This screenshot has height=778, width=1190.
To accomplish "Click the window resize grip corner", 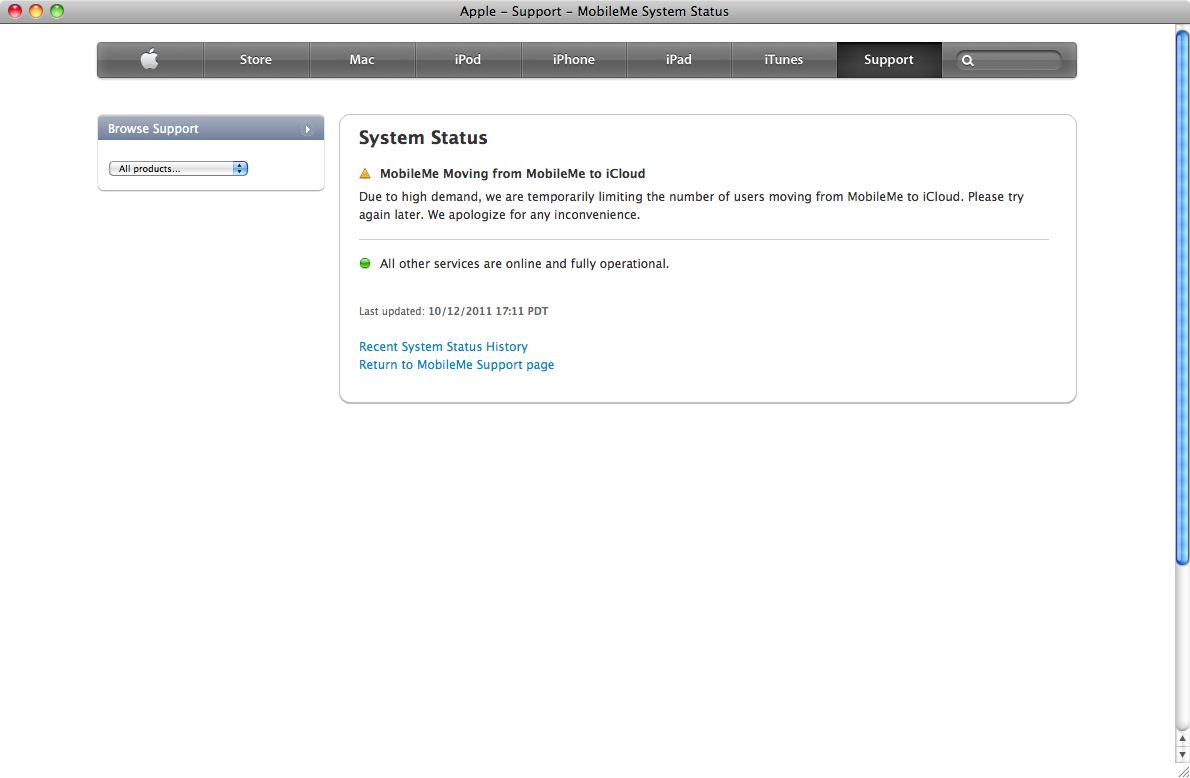I will coord(1182,770).
